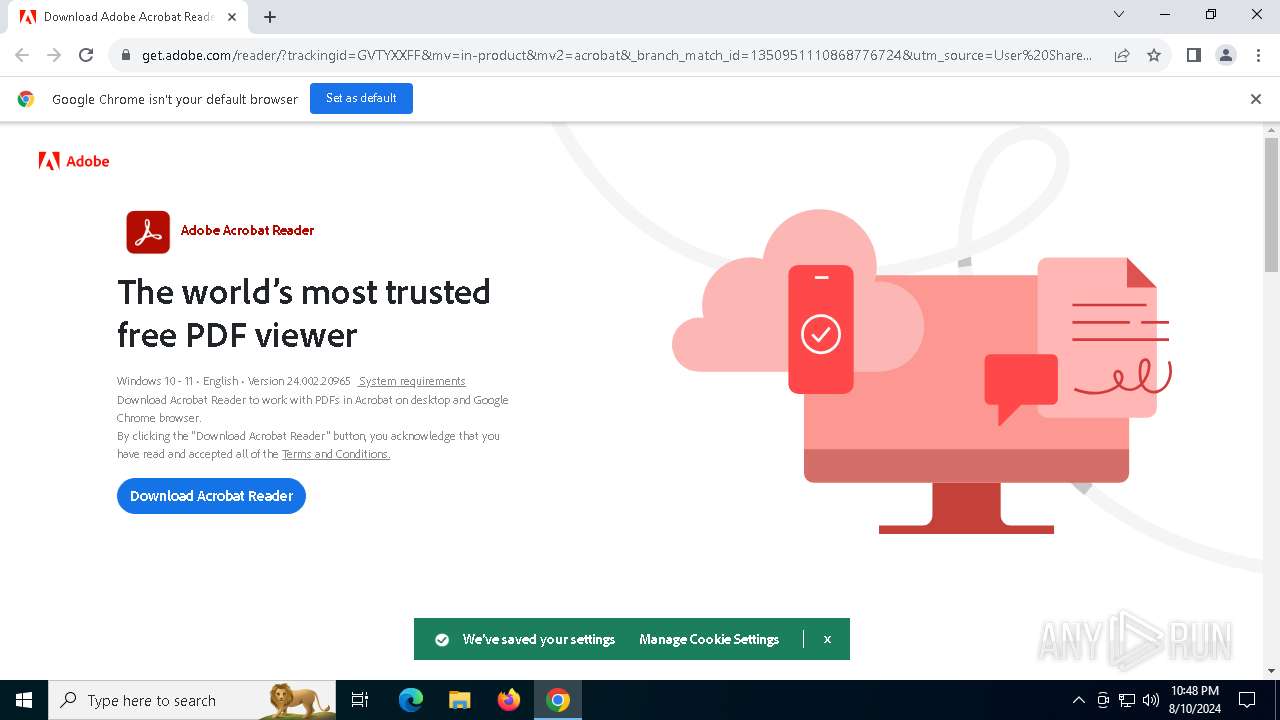Click the "The world's most trusted free PDF viewer" heading
The height and width of the screenshot is (720, 1280).
coord(304,313)
